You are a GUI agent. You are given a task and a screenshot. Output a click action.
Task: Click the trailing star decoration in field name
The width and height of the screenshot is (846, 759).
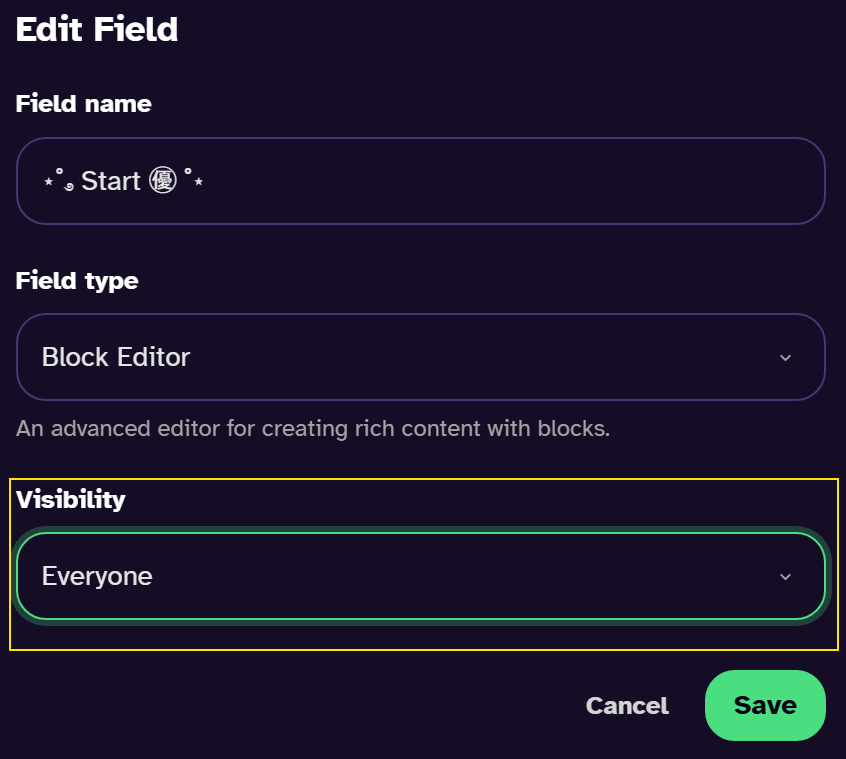[x=199, y=182]
